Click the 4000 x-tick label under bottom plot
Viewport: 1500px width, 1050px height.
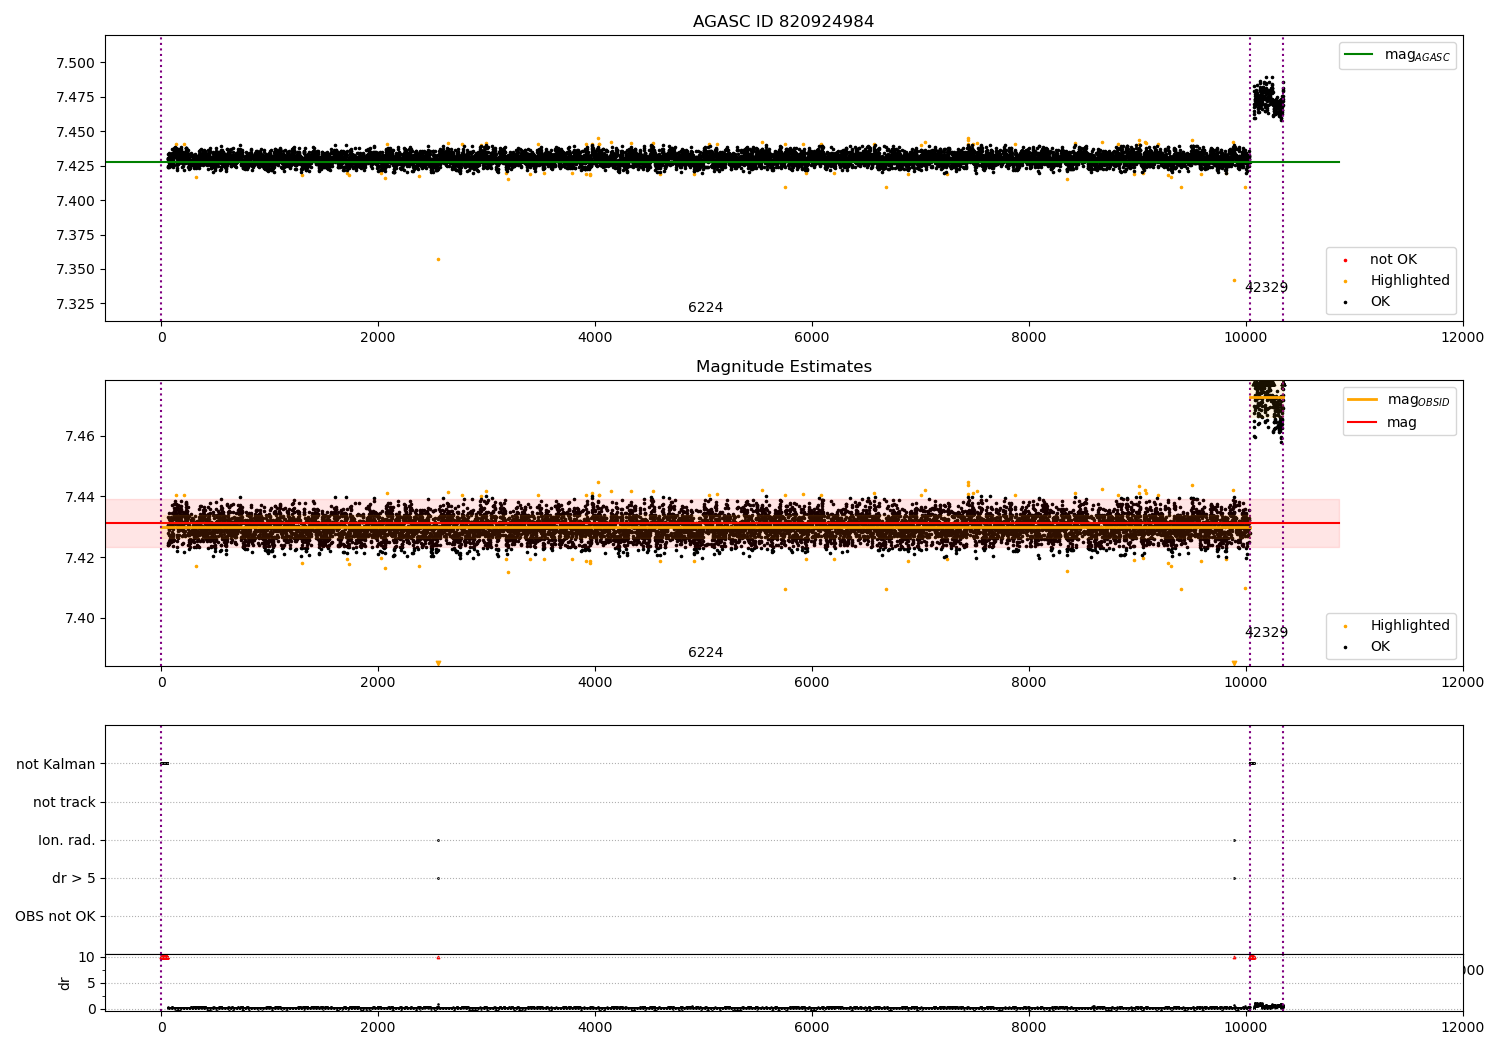[595, 1028]
